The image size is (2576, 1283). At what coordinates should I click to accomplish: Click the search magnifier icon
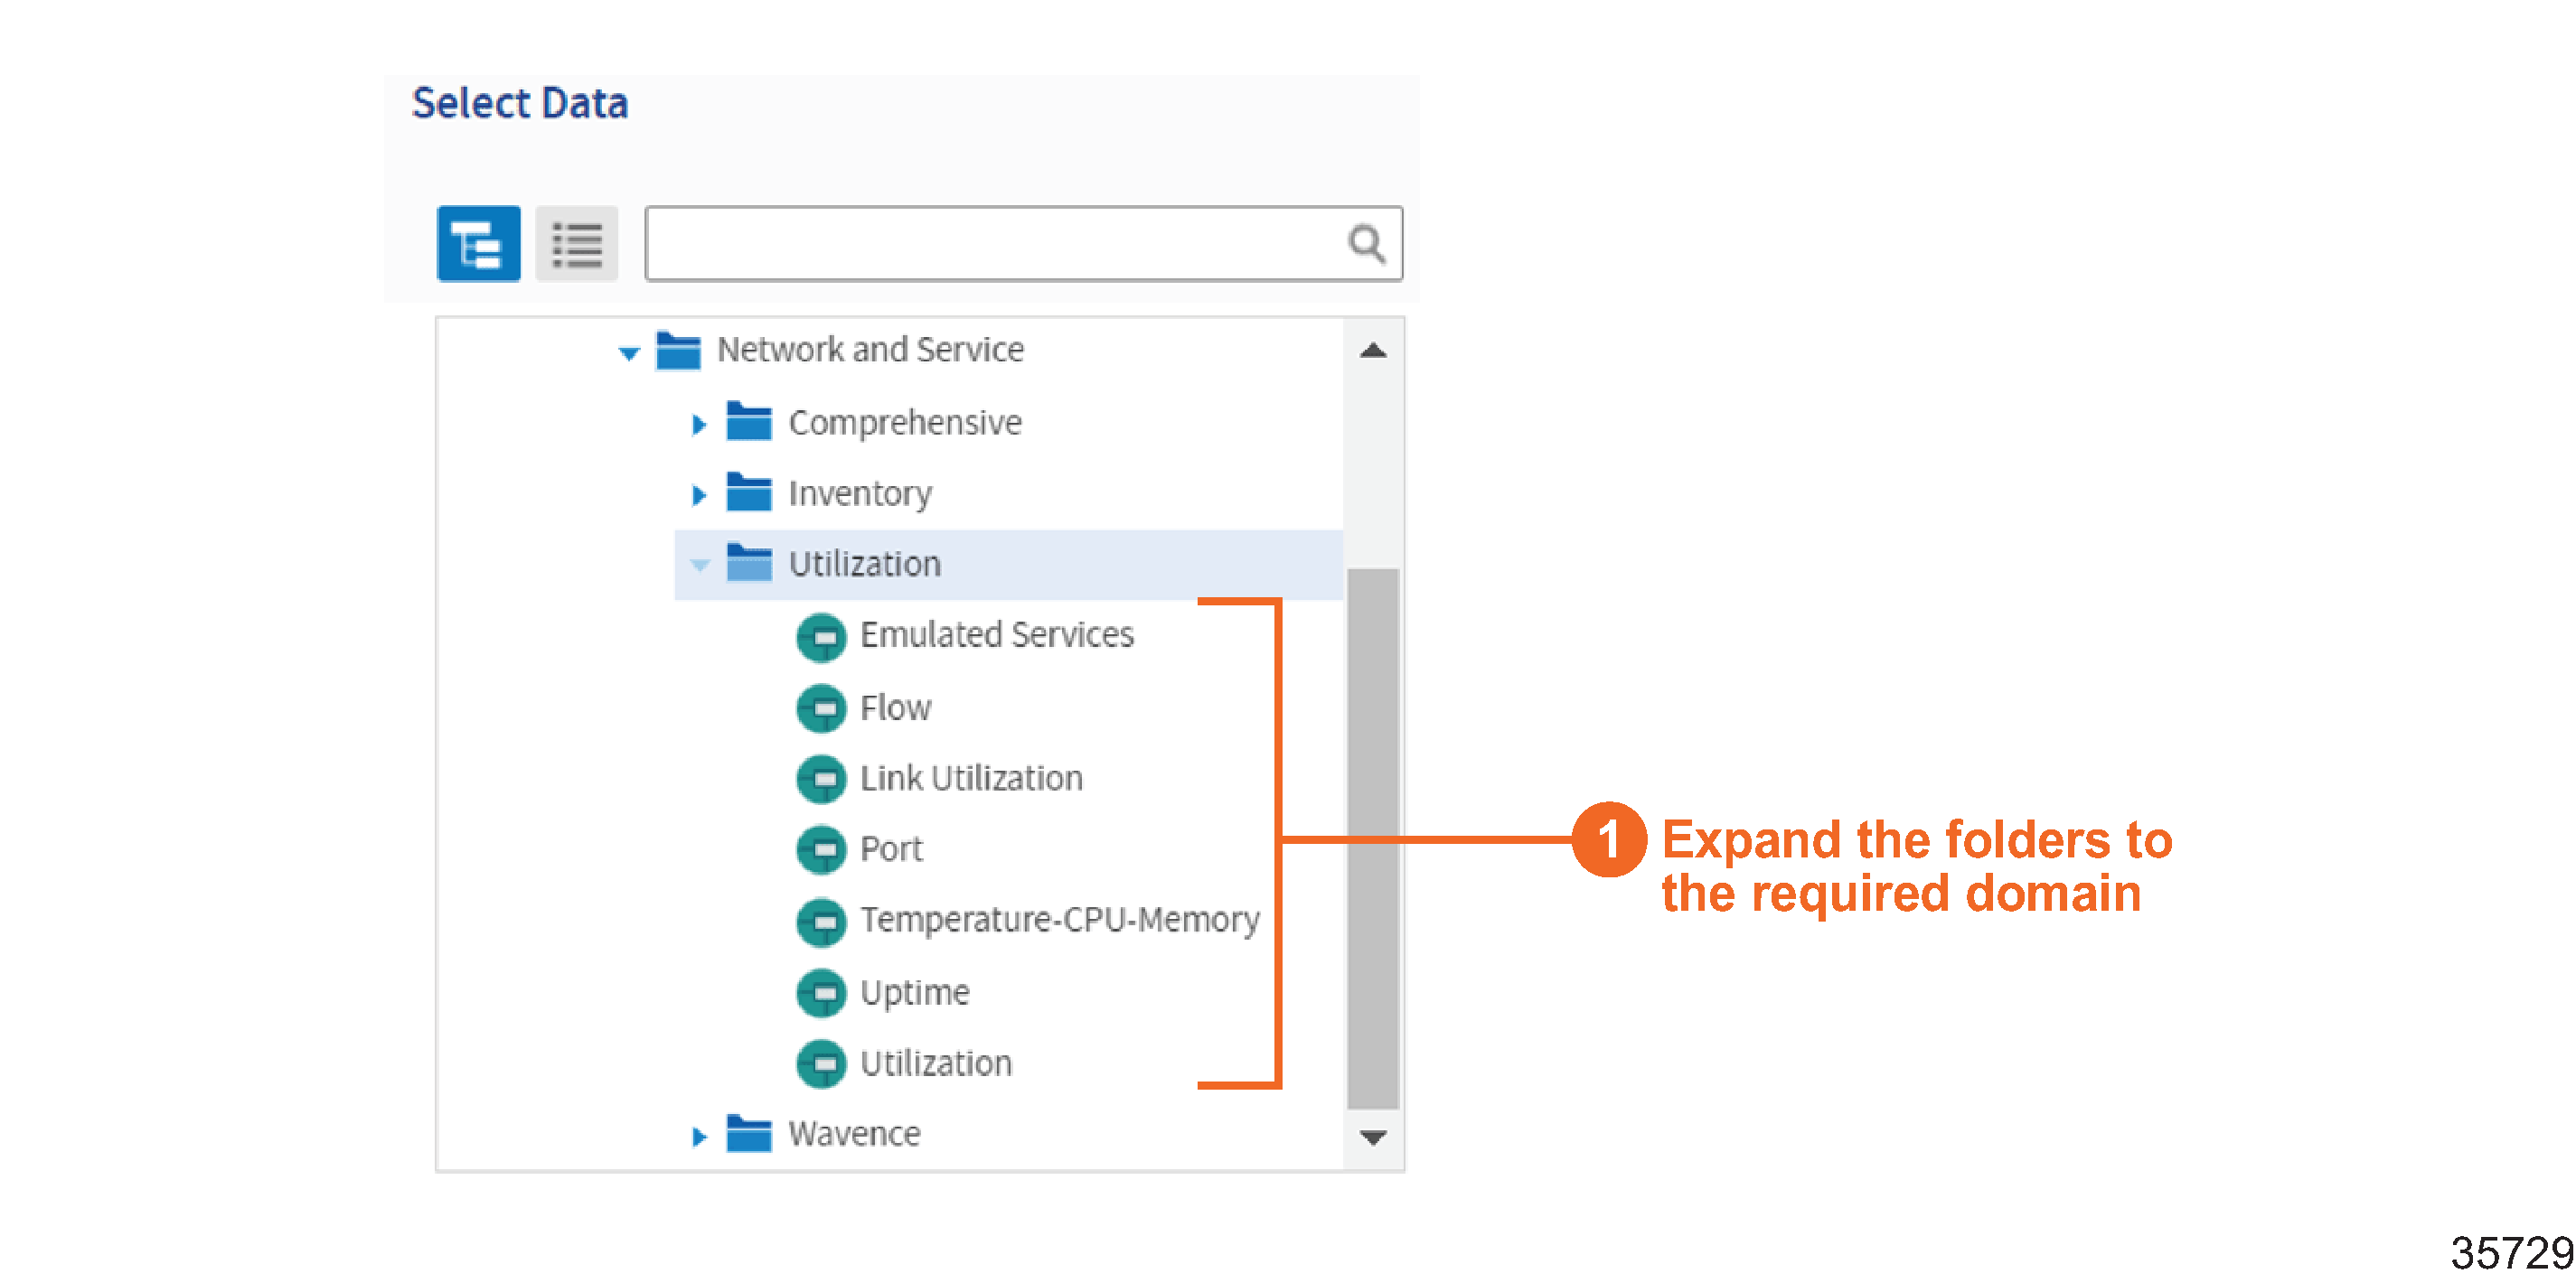pyautogui.click(x=1366, y=243)
